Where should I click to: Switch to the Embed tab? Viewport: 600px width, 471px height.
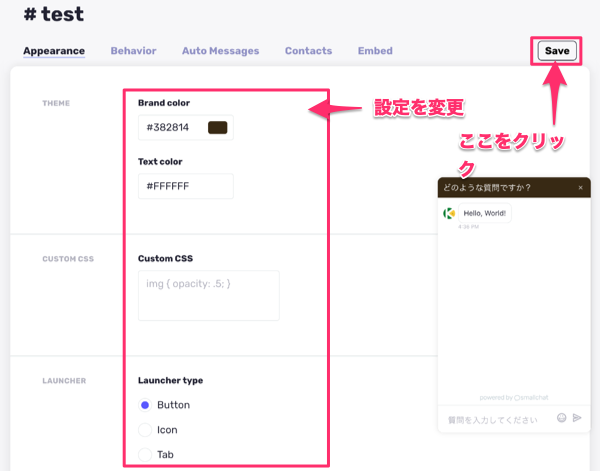(x=375, y=51)
